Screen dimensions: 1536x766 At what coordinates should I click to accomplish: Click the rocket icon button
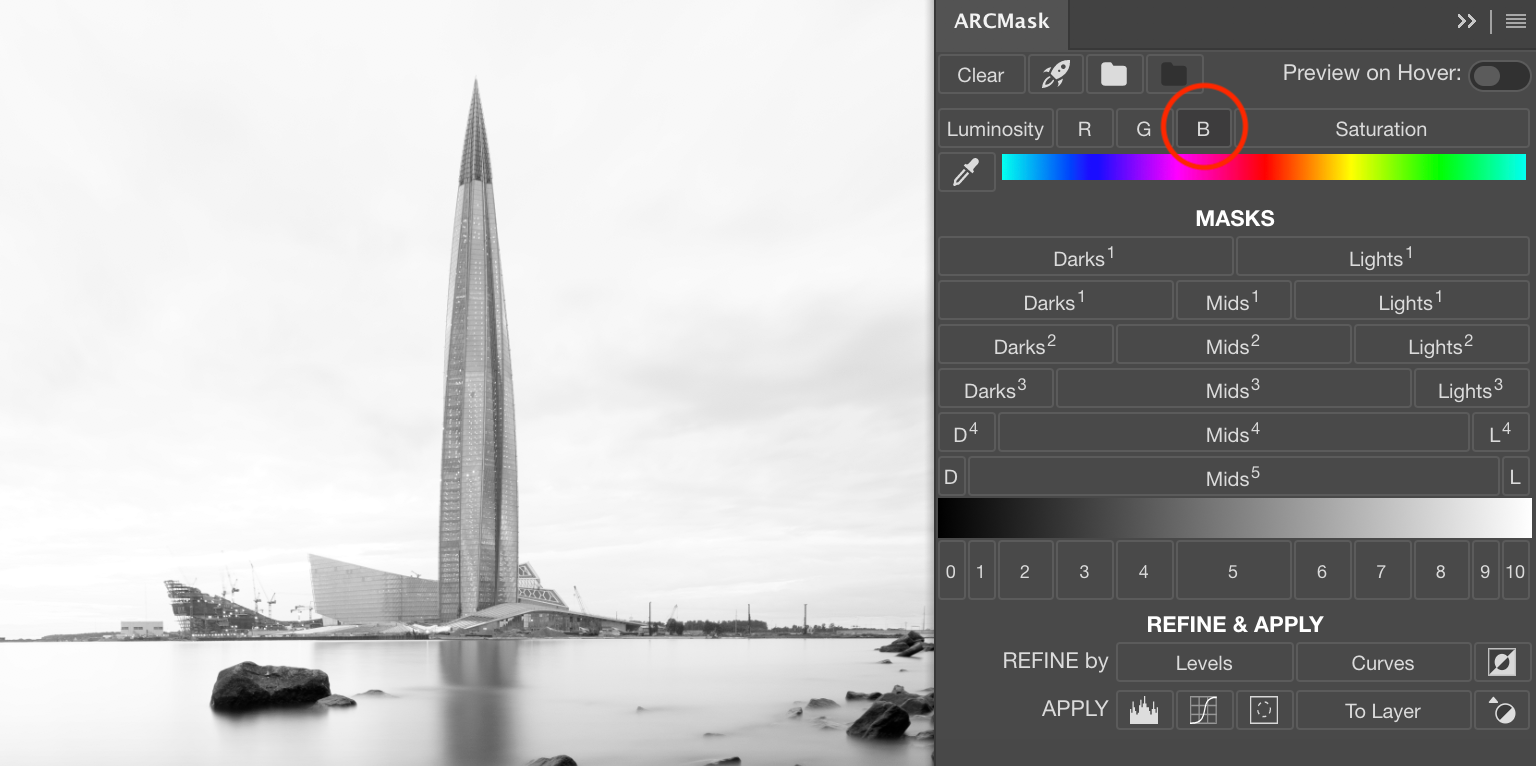1055,74
